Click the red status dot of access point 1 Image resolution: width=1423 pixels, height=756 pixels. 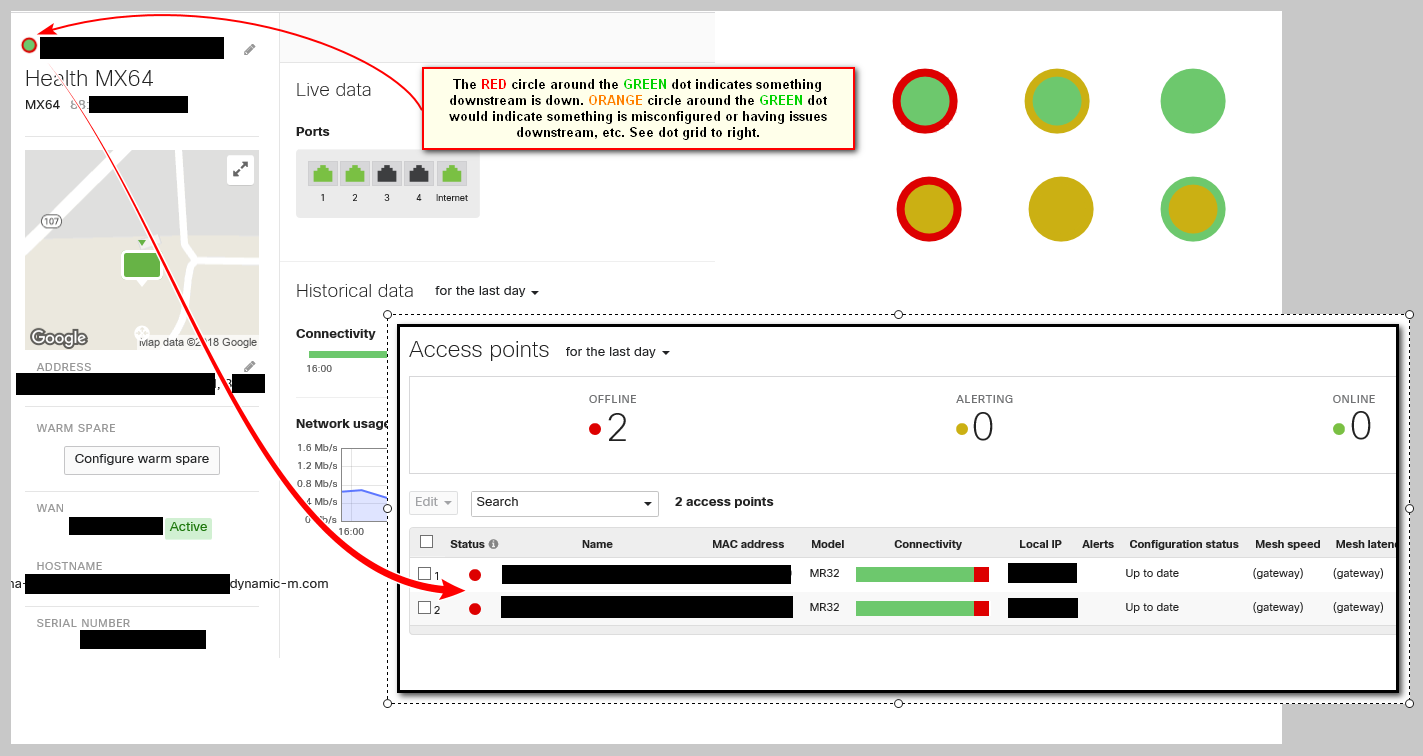[x=475, y=574]
